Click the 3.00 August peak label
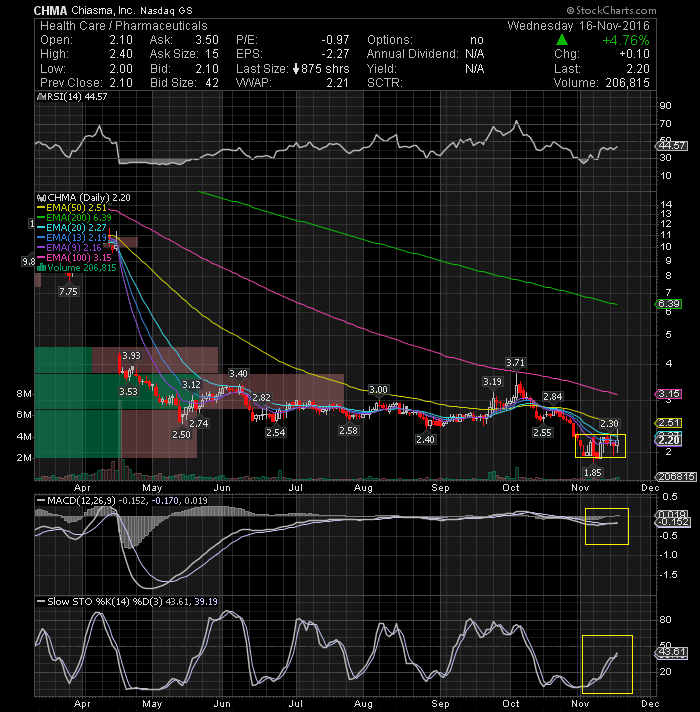The width and height of the screenshot is (700, 712). 378,390
